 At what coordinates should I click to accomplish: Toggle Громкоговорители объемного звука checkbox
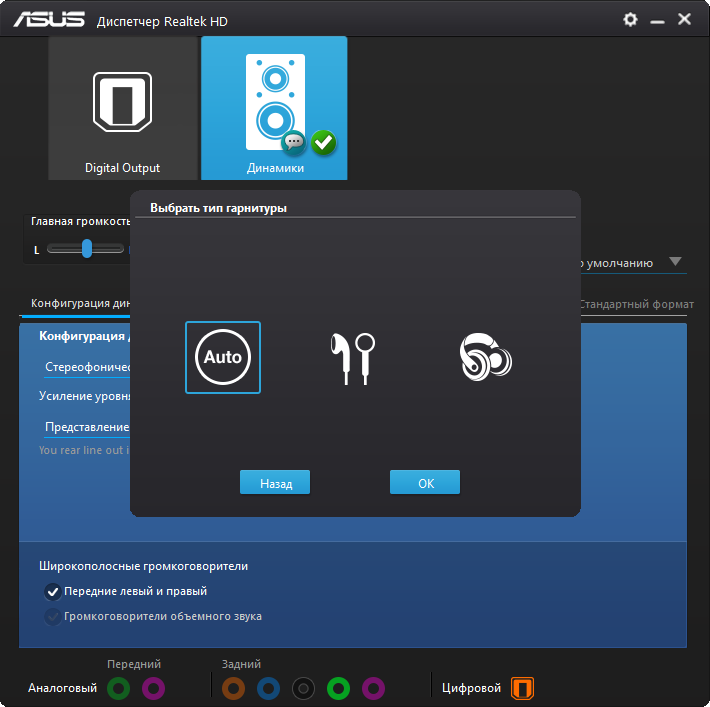click(x=53, y=617)
